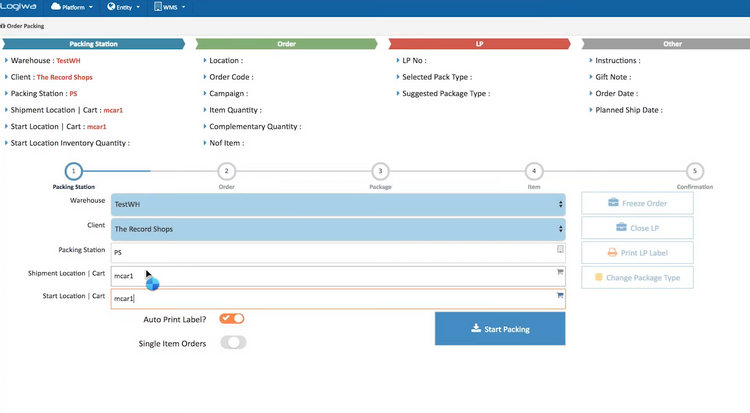Click the Print LP Label button

click(637, 253)
